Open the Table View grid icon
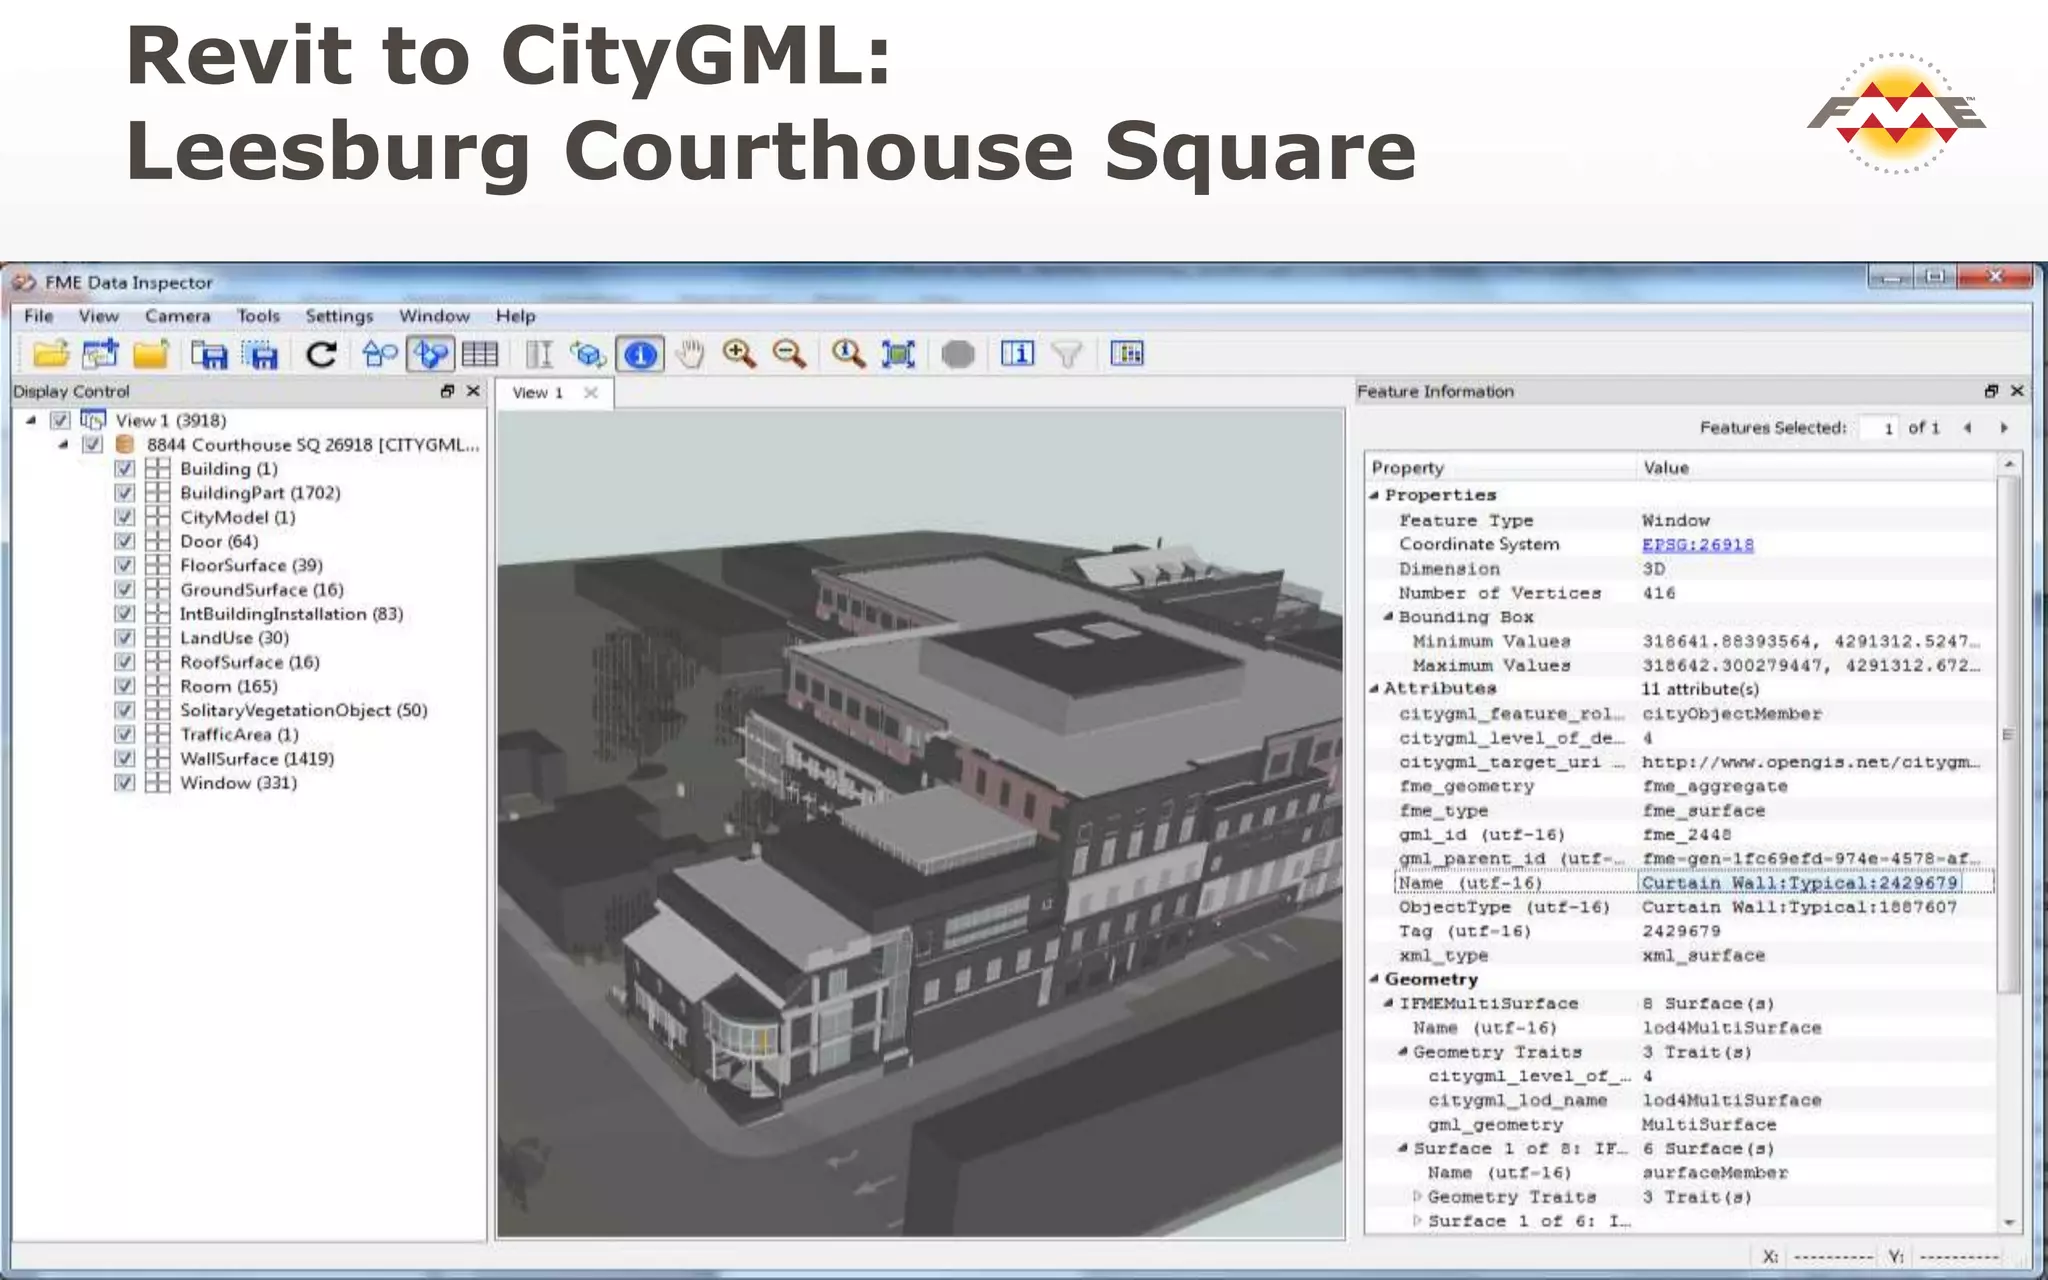The height and width of the screenshot is (1280, 2048). coord(480,354)
